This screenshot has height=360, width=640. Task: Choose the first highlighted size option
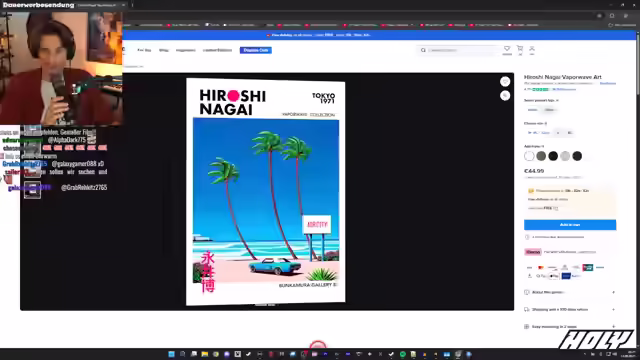pos(539,133)
